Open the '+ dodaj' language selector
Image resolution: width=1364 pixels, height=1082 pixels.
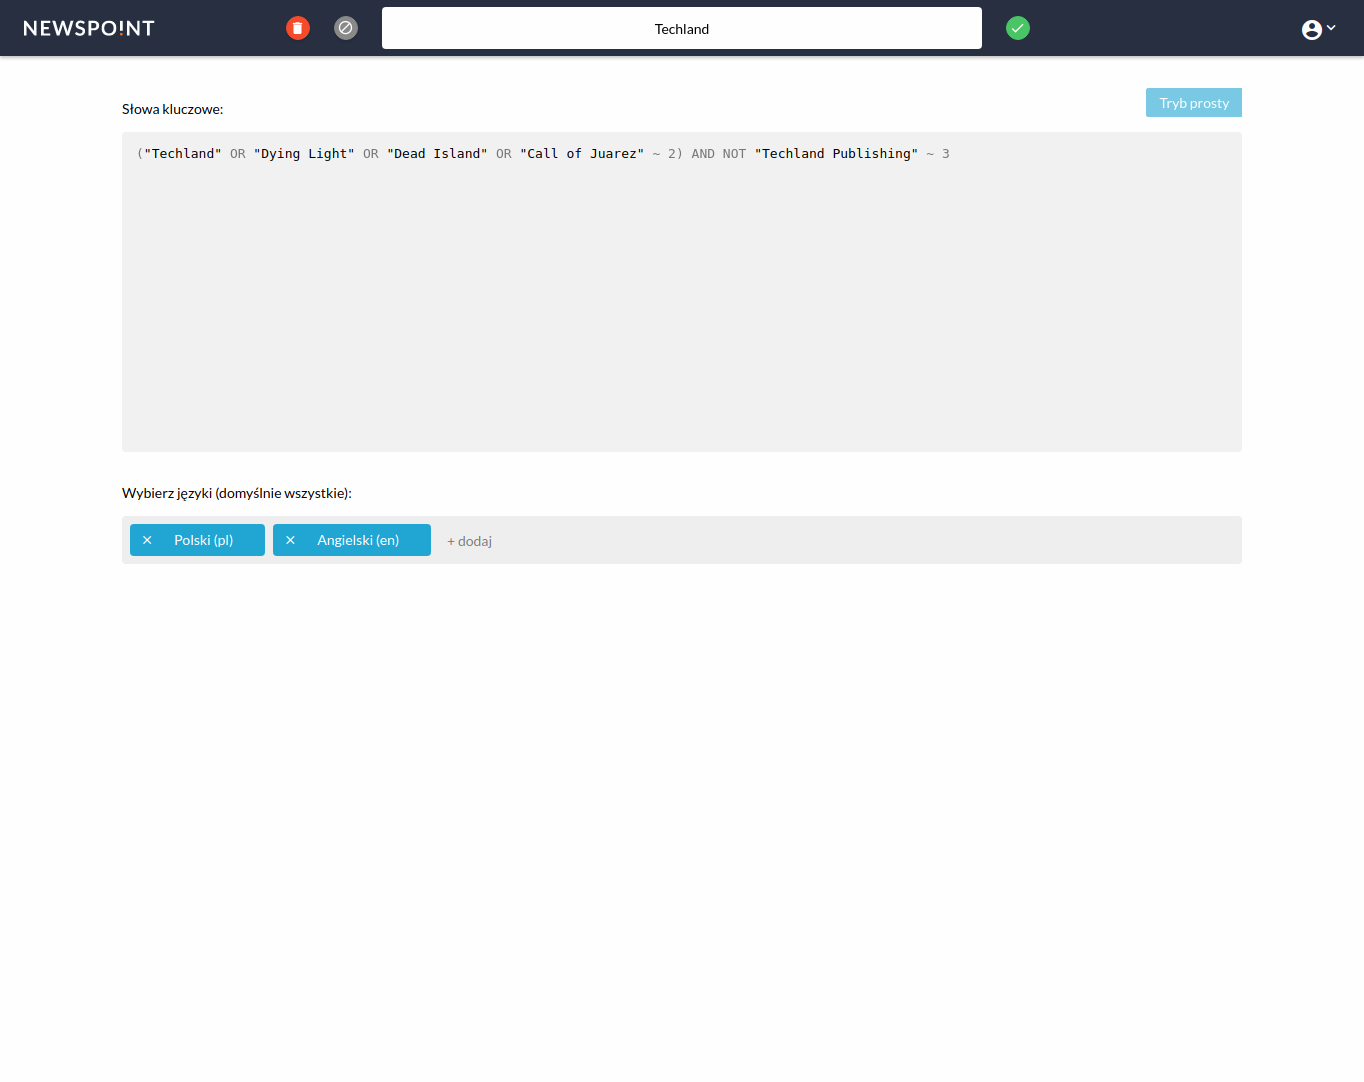coord(469,541)
